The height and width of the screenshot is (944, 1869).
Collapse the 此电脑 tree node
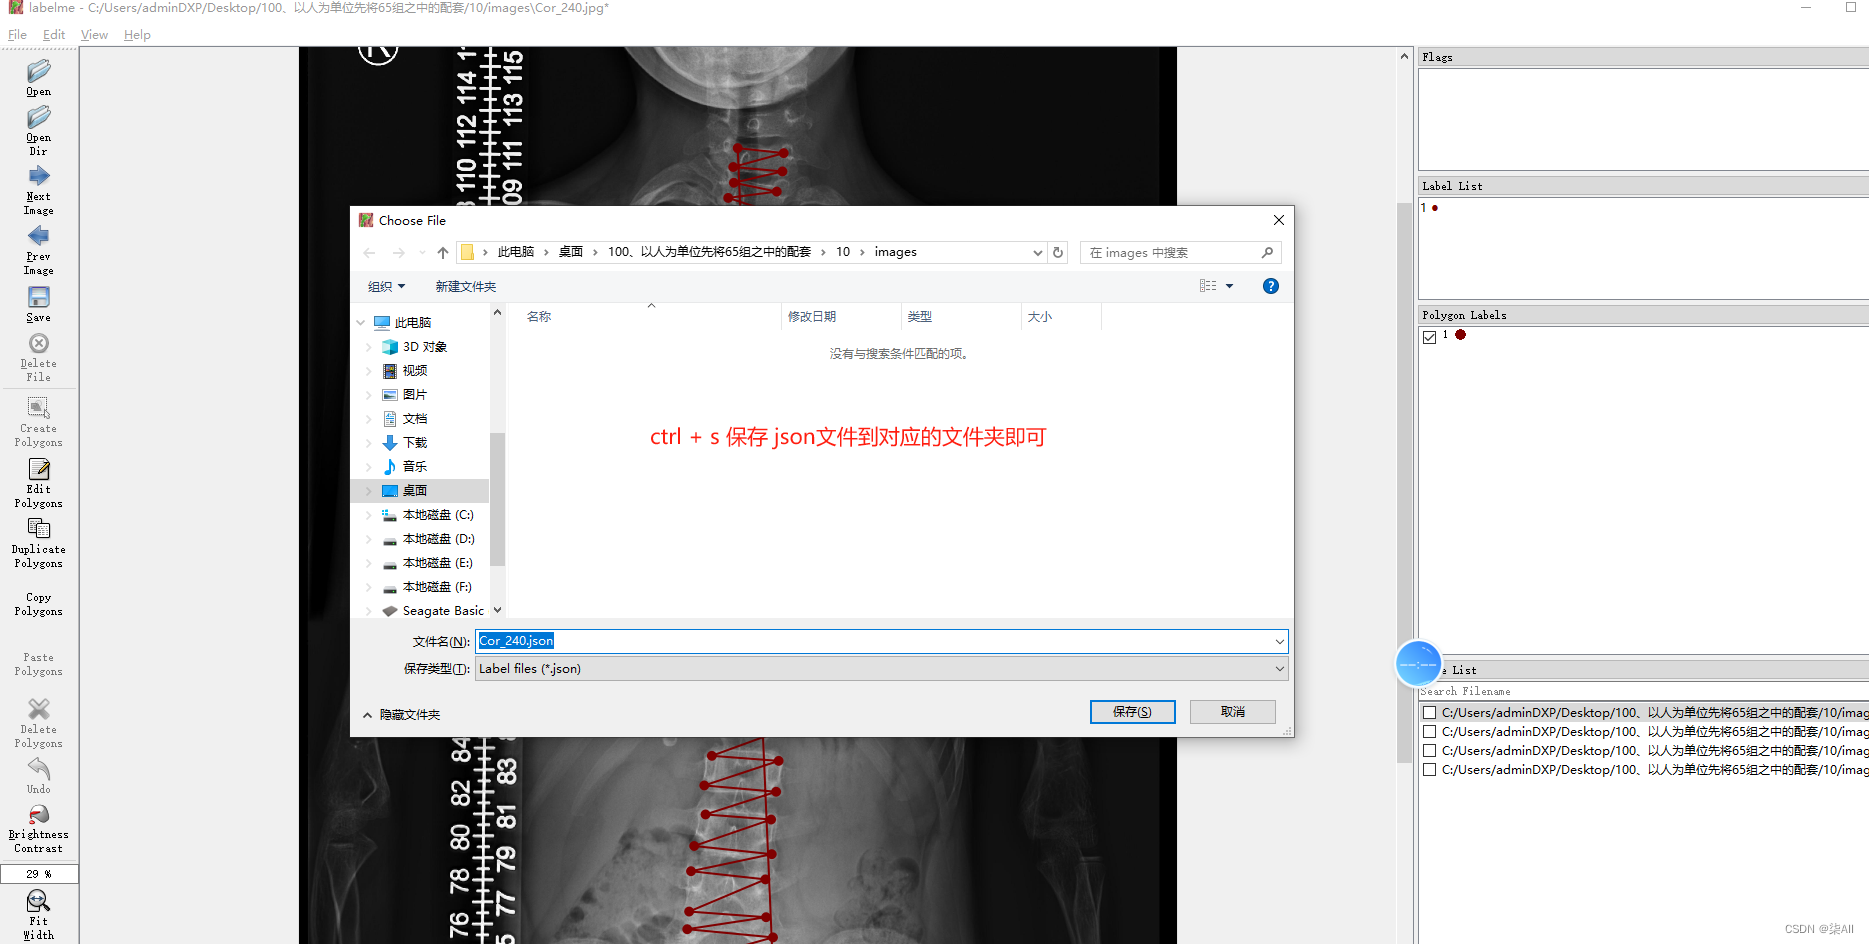pyautogui.click(x=361, y=323)
